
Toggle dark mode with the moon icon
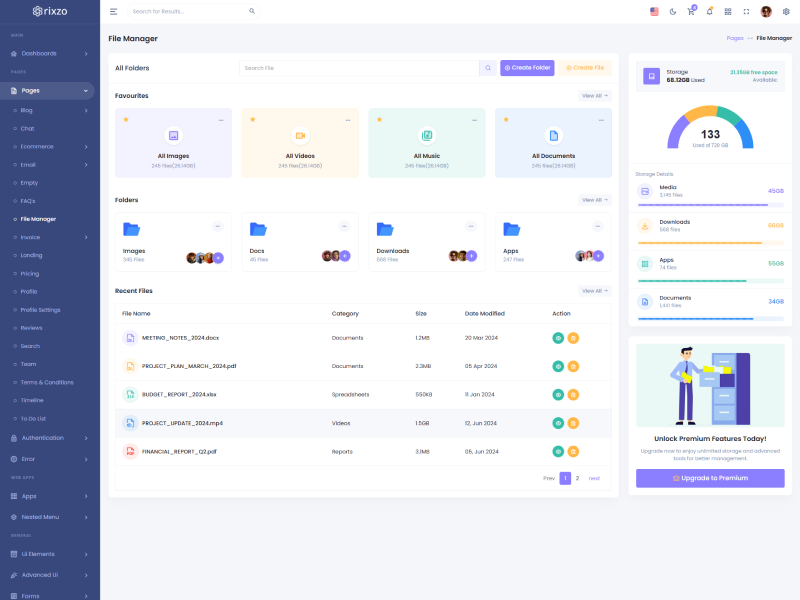[672, 11]
